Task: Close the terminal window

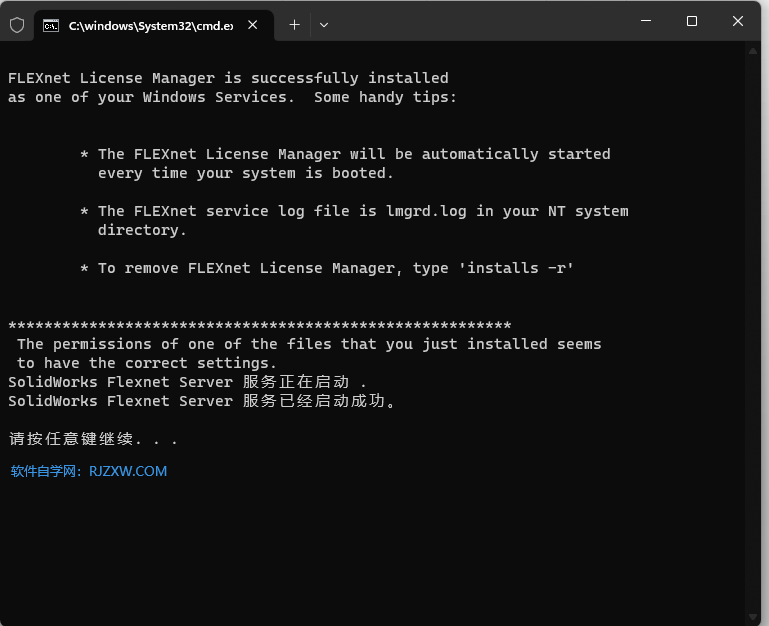Action: click(x=738, y=21)
